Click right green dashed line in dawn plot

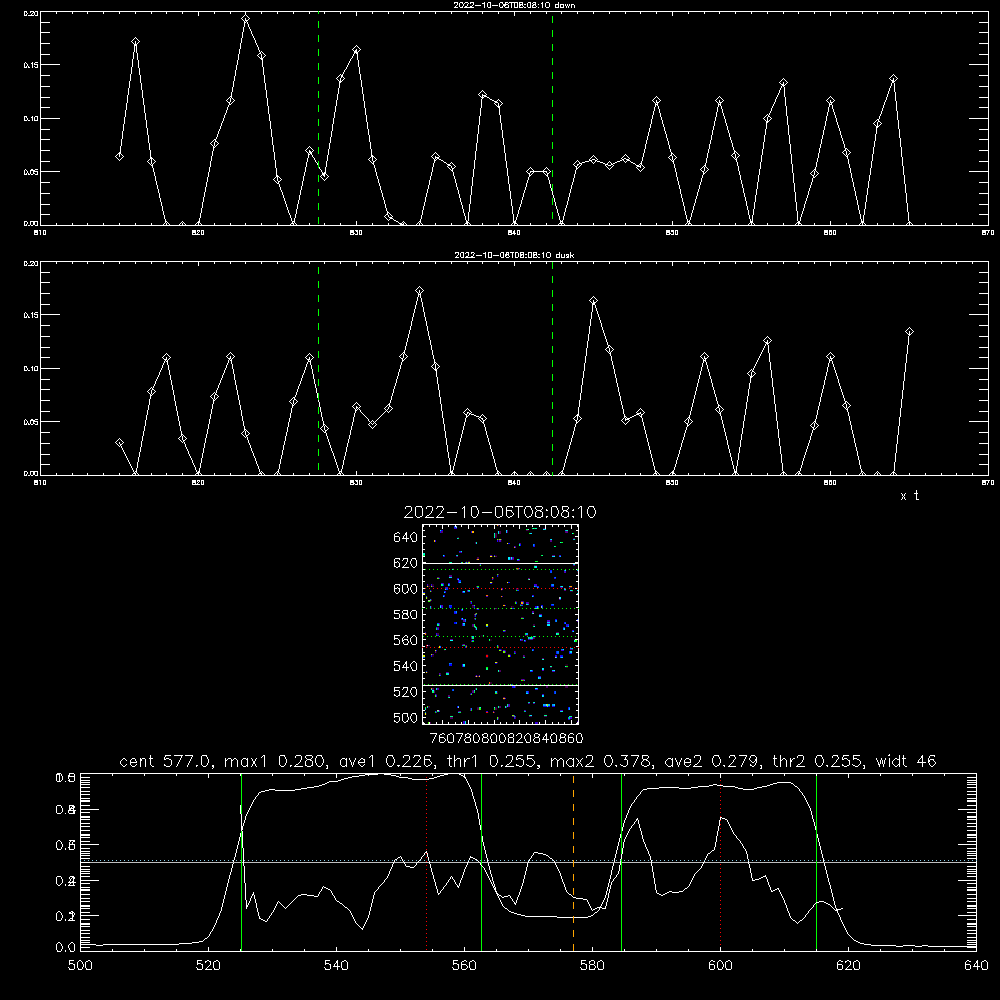click(x=552, y=118)
